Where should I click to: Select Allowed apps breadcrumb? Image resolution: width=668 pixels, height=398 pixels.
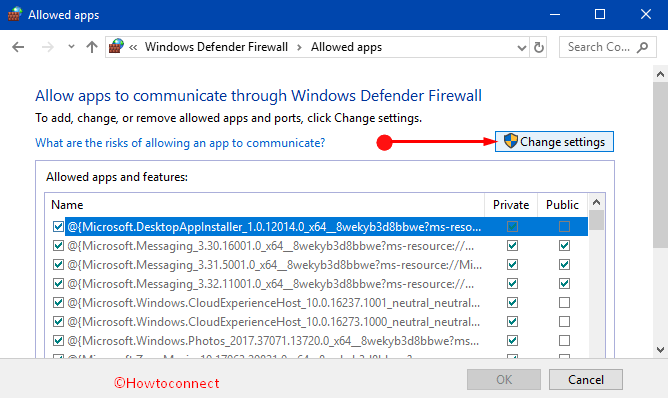[x=346, y=47]
